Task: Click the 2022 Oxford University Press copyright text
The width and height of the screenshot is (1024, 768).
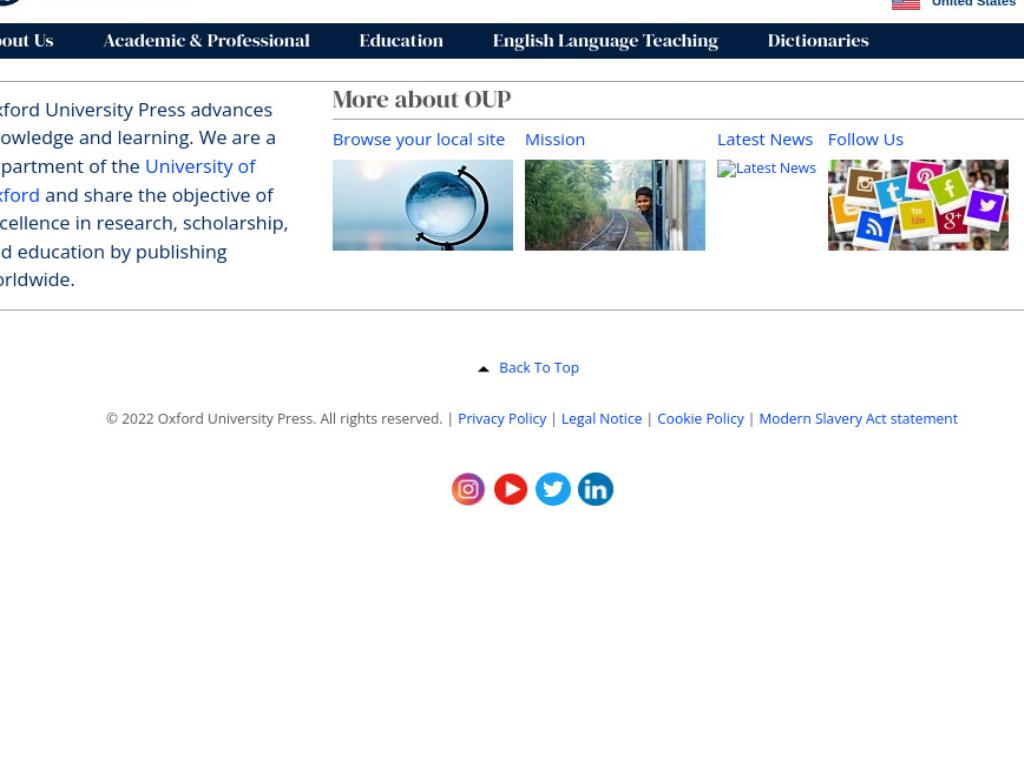Action: 274,419
